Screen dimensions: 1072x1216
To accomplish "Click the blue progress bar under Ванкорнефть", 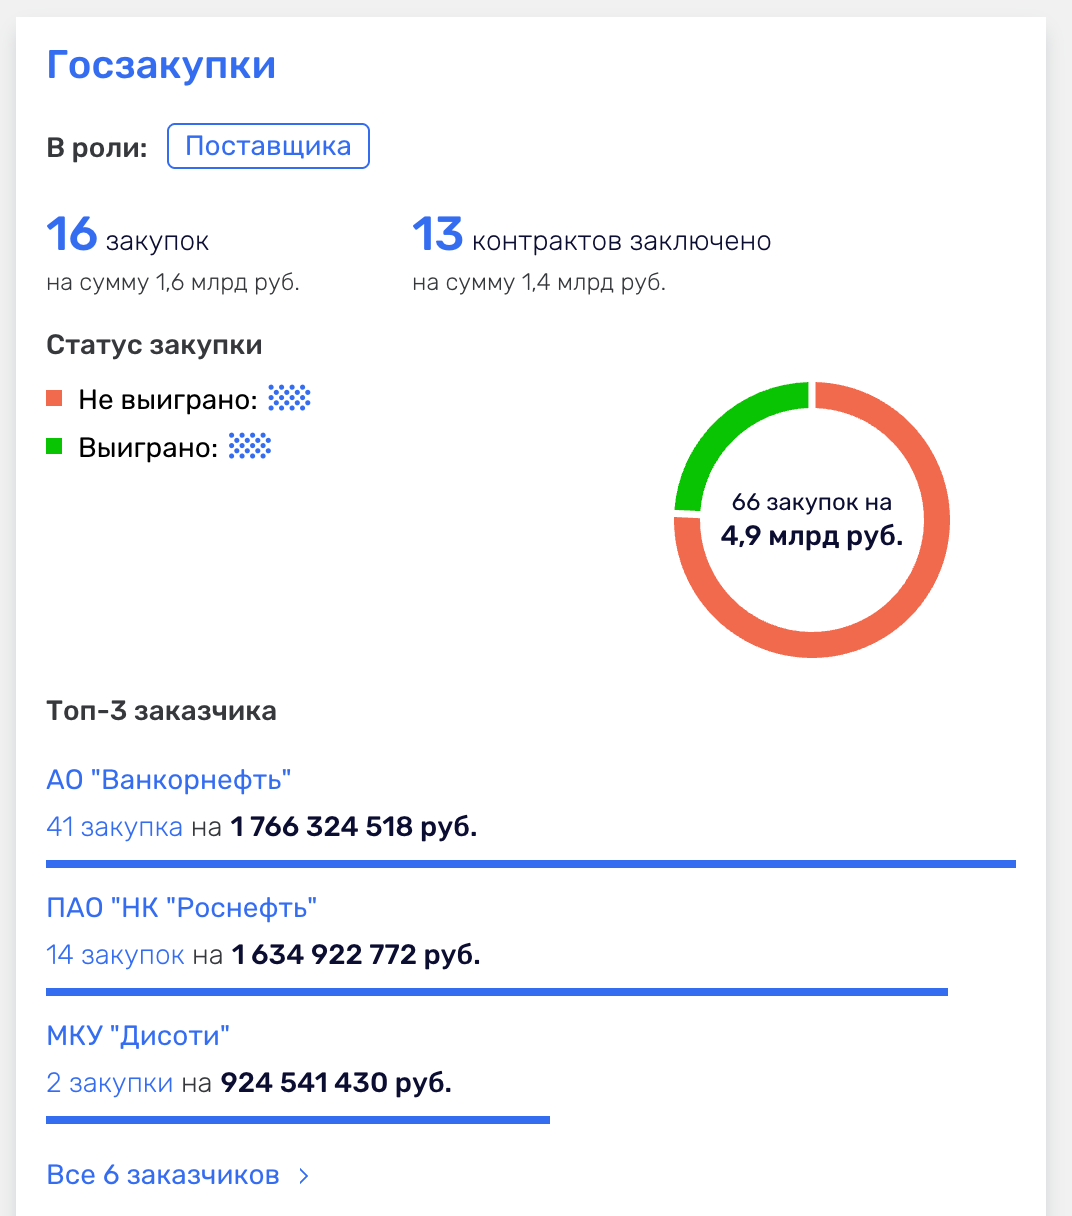I will 530,861.
